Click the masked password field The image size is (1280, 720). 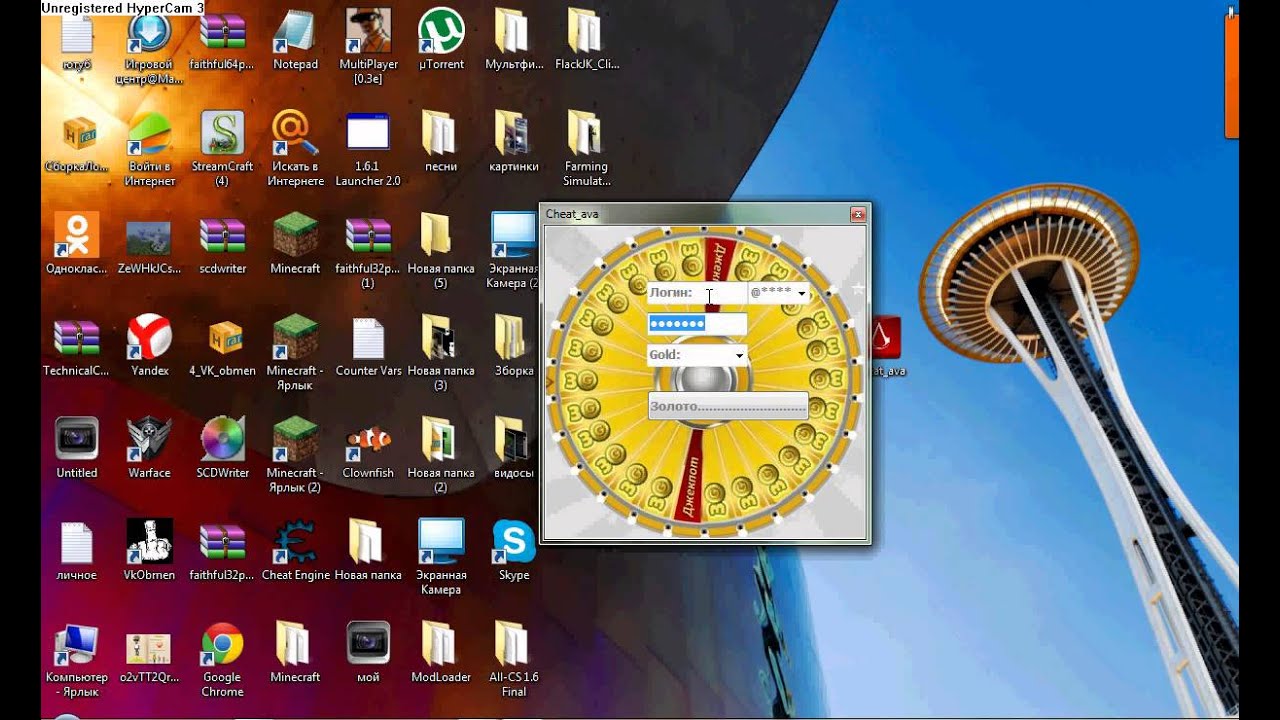(x=697, y=324)
